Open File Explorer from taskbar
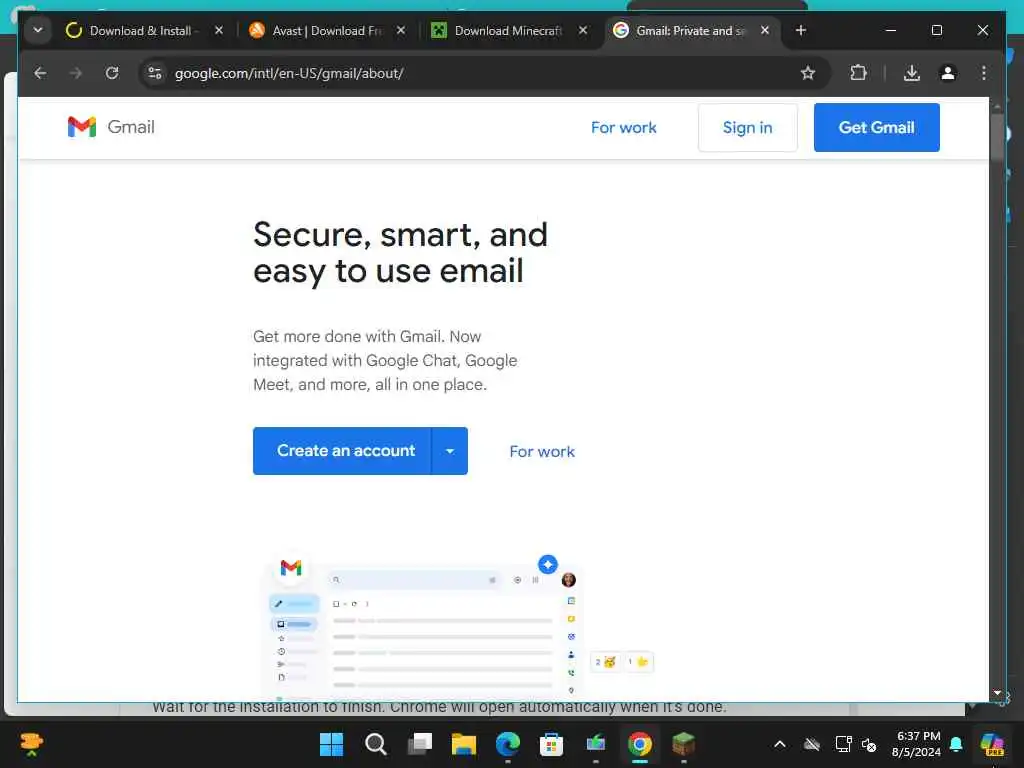 tap(464, 744)
